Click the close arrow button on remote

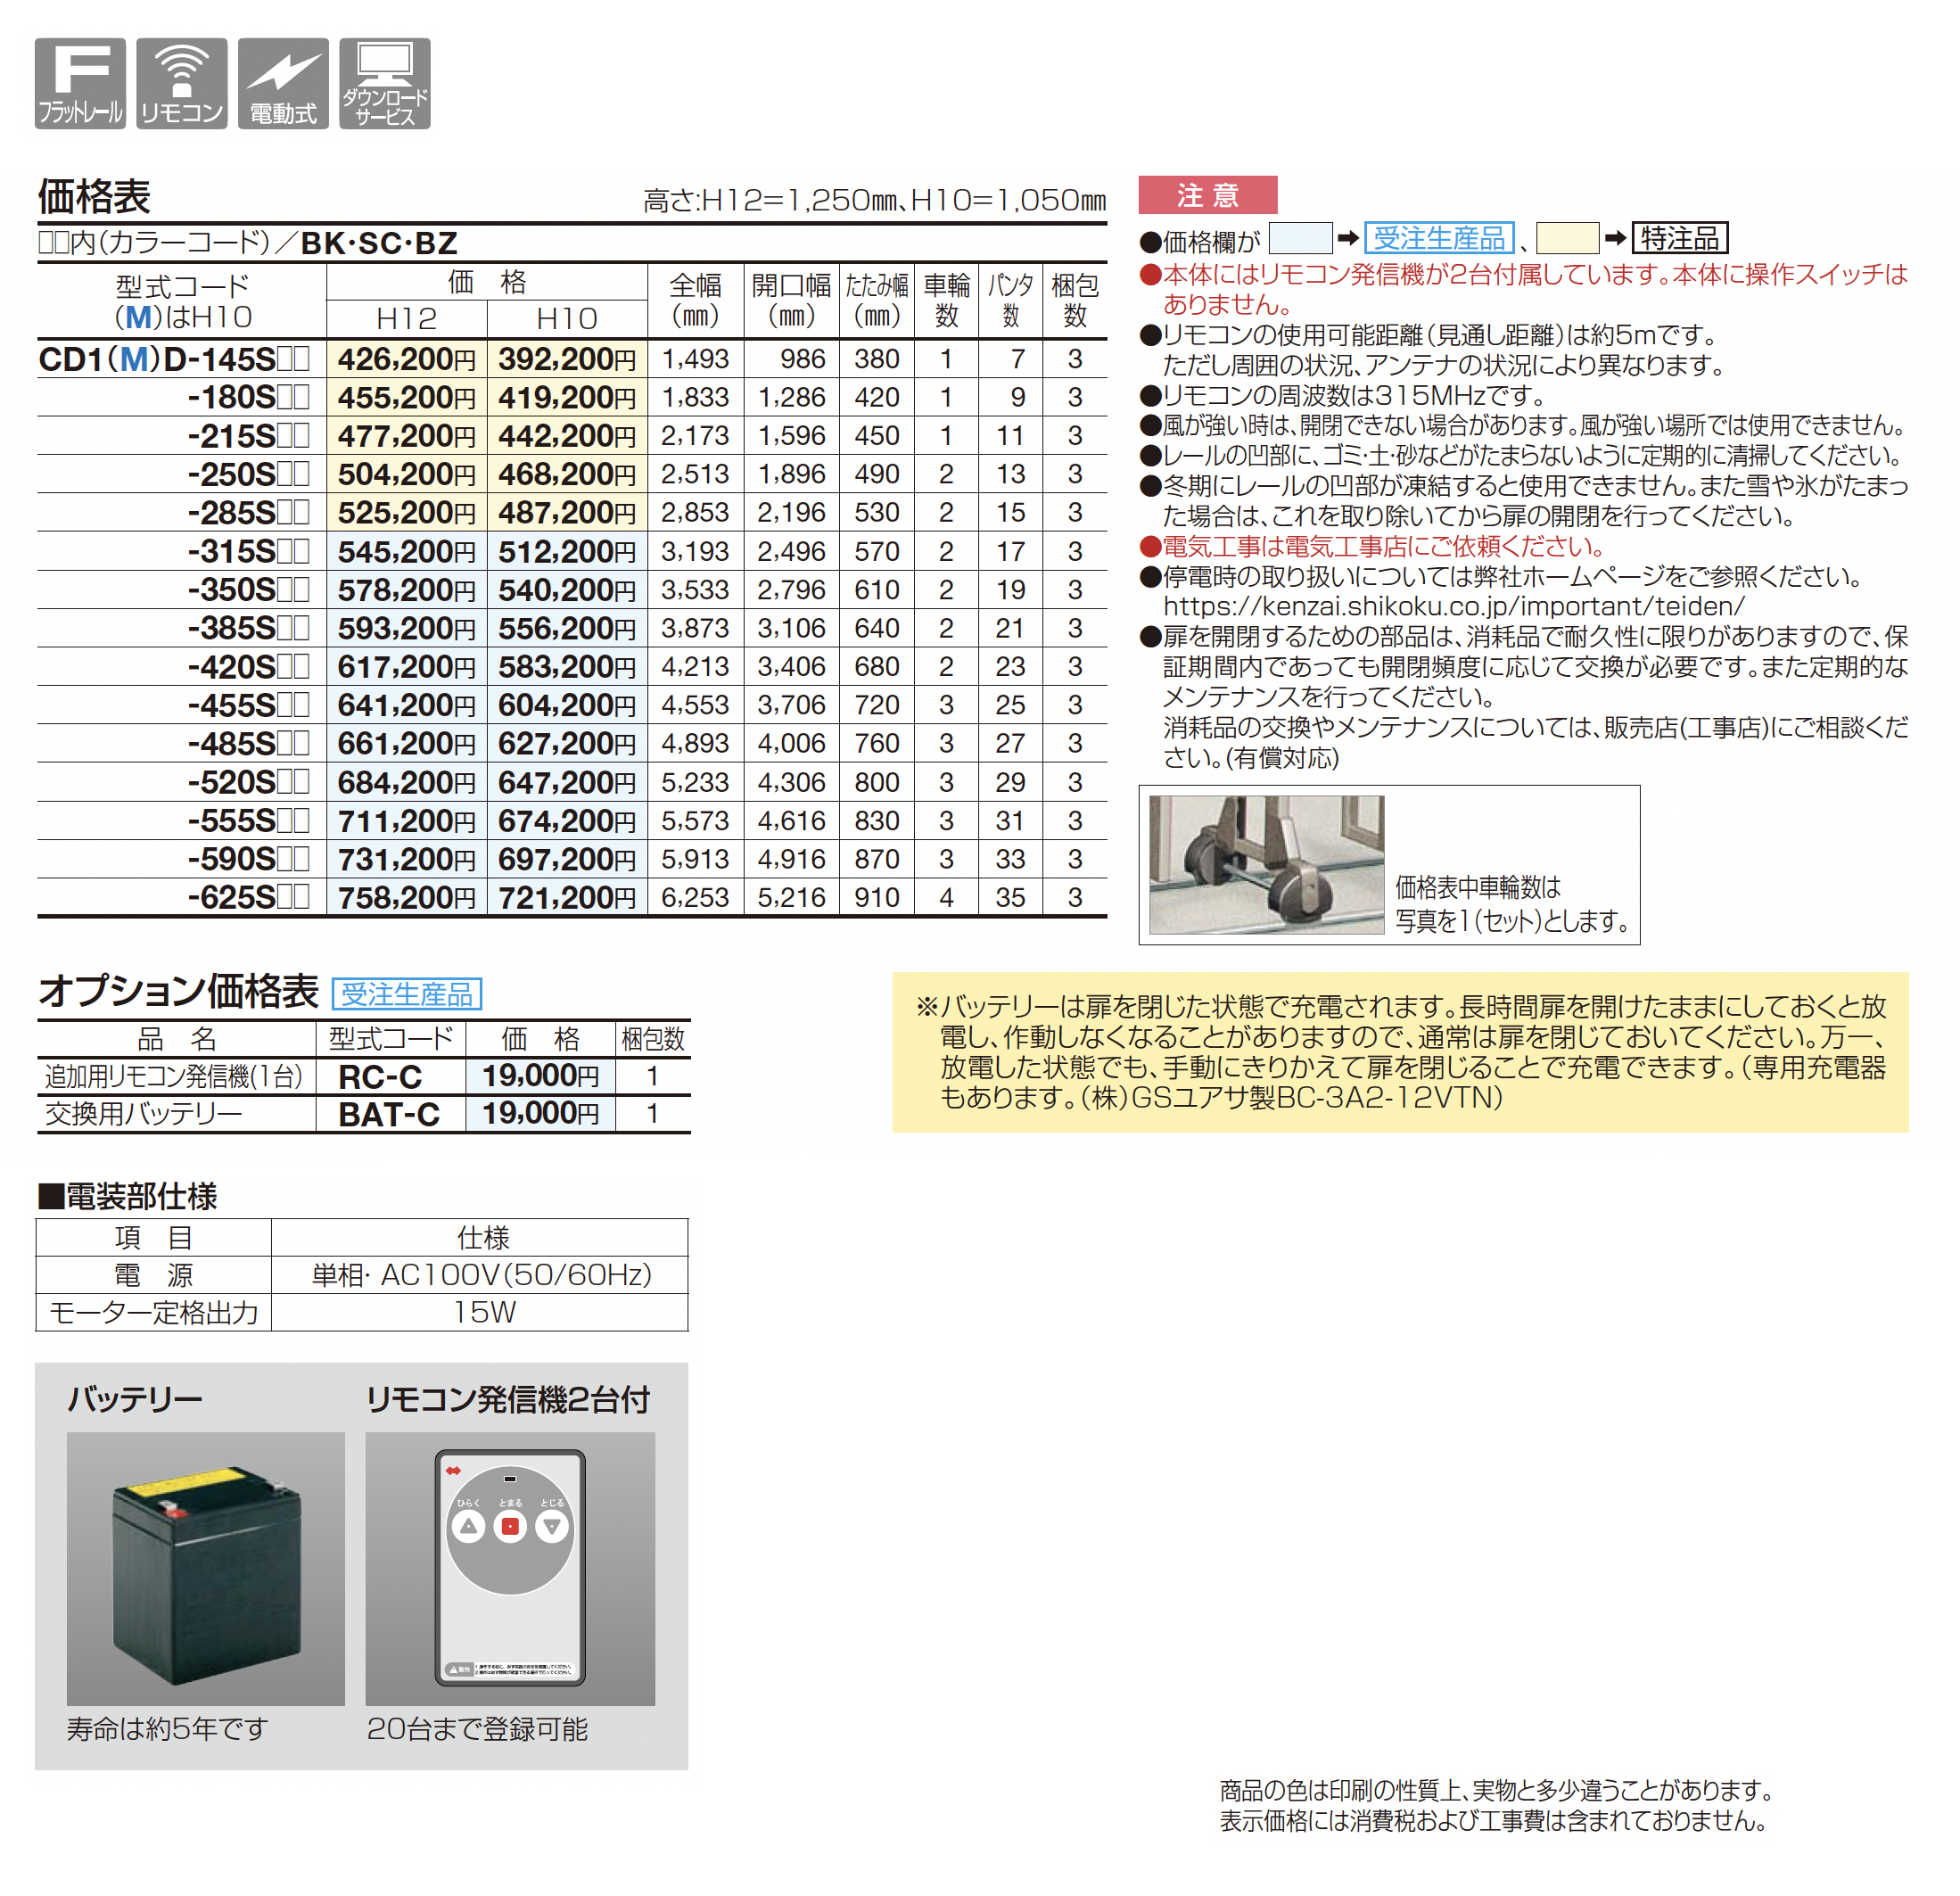(x=552, y=1526)
